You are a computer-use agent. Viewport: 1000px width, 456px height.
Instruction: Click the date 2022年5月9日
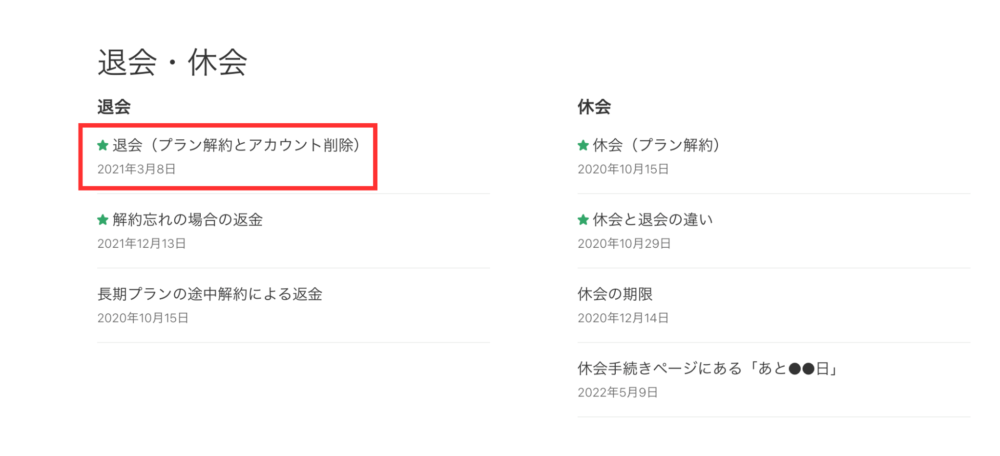point(617,392)
